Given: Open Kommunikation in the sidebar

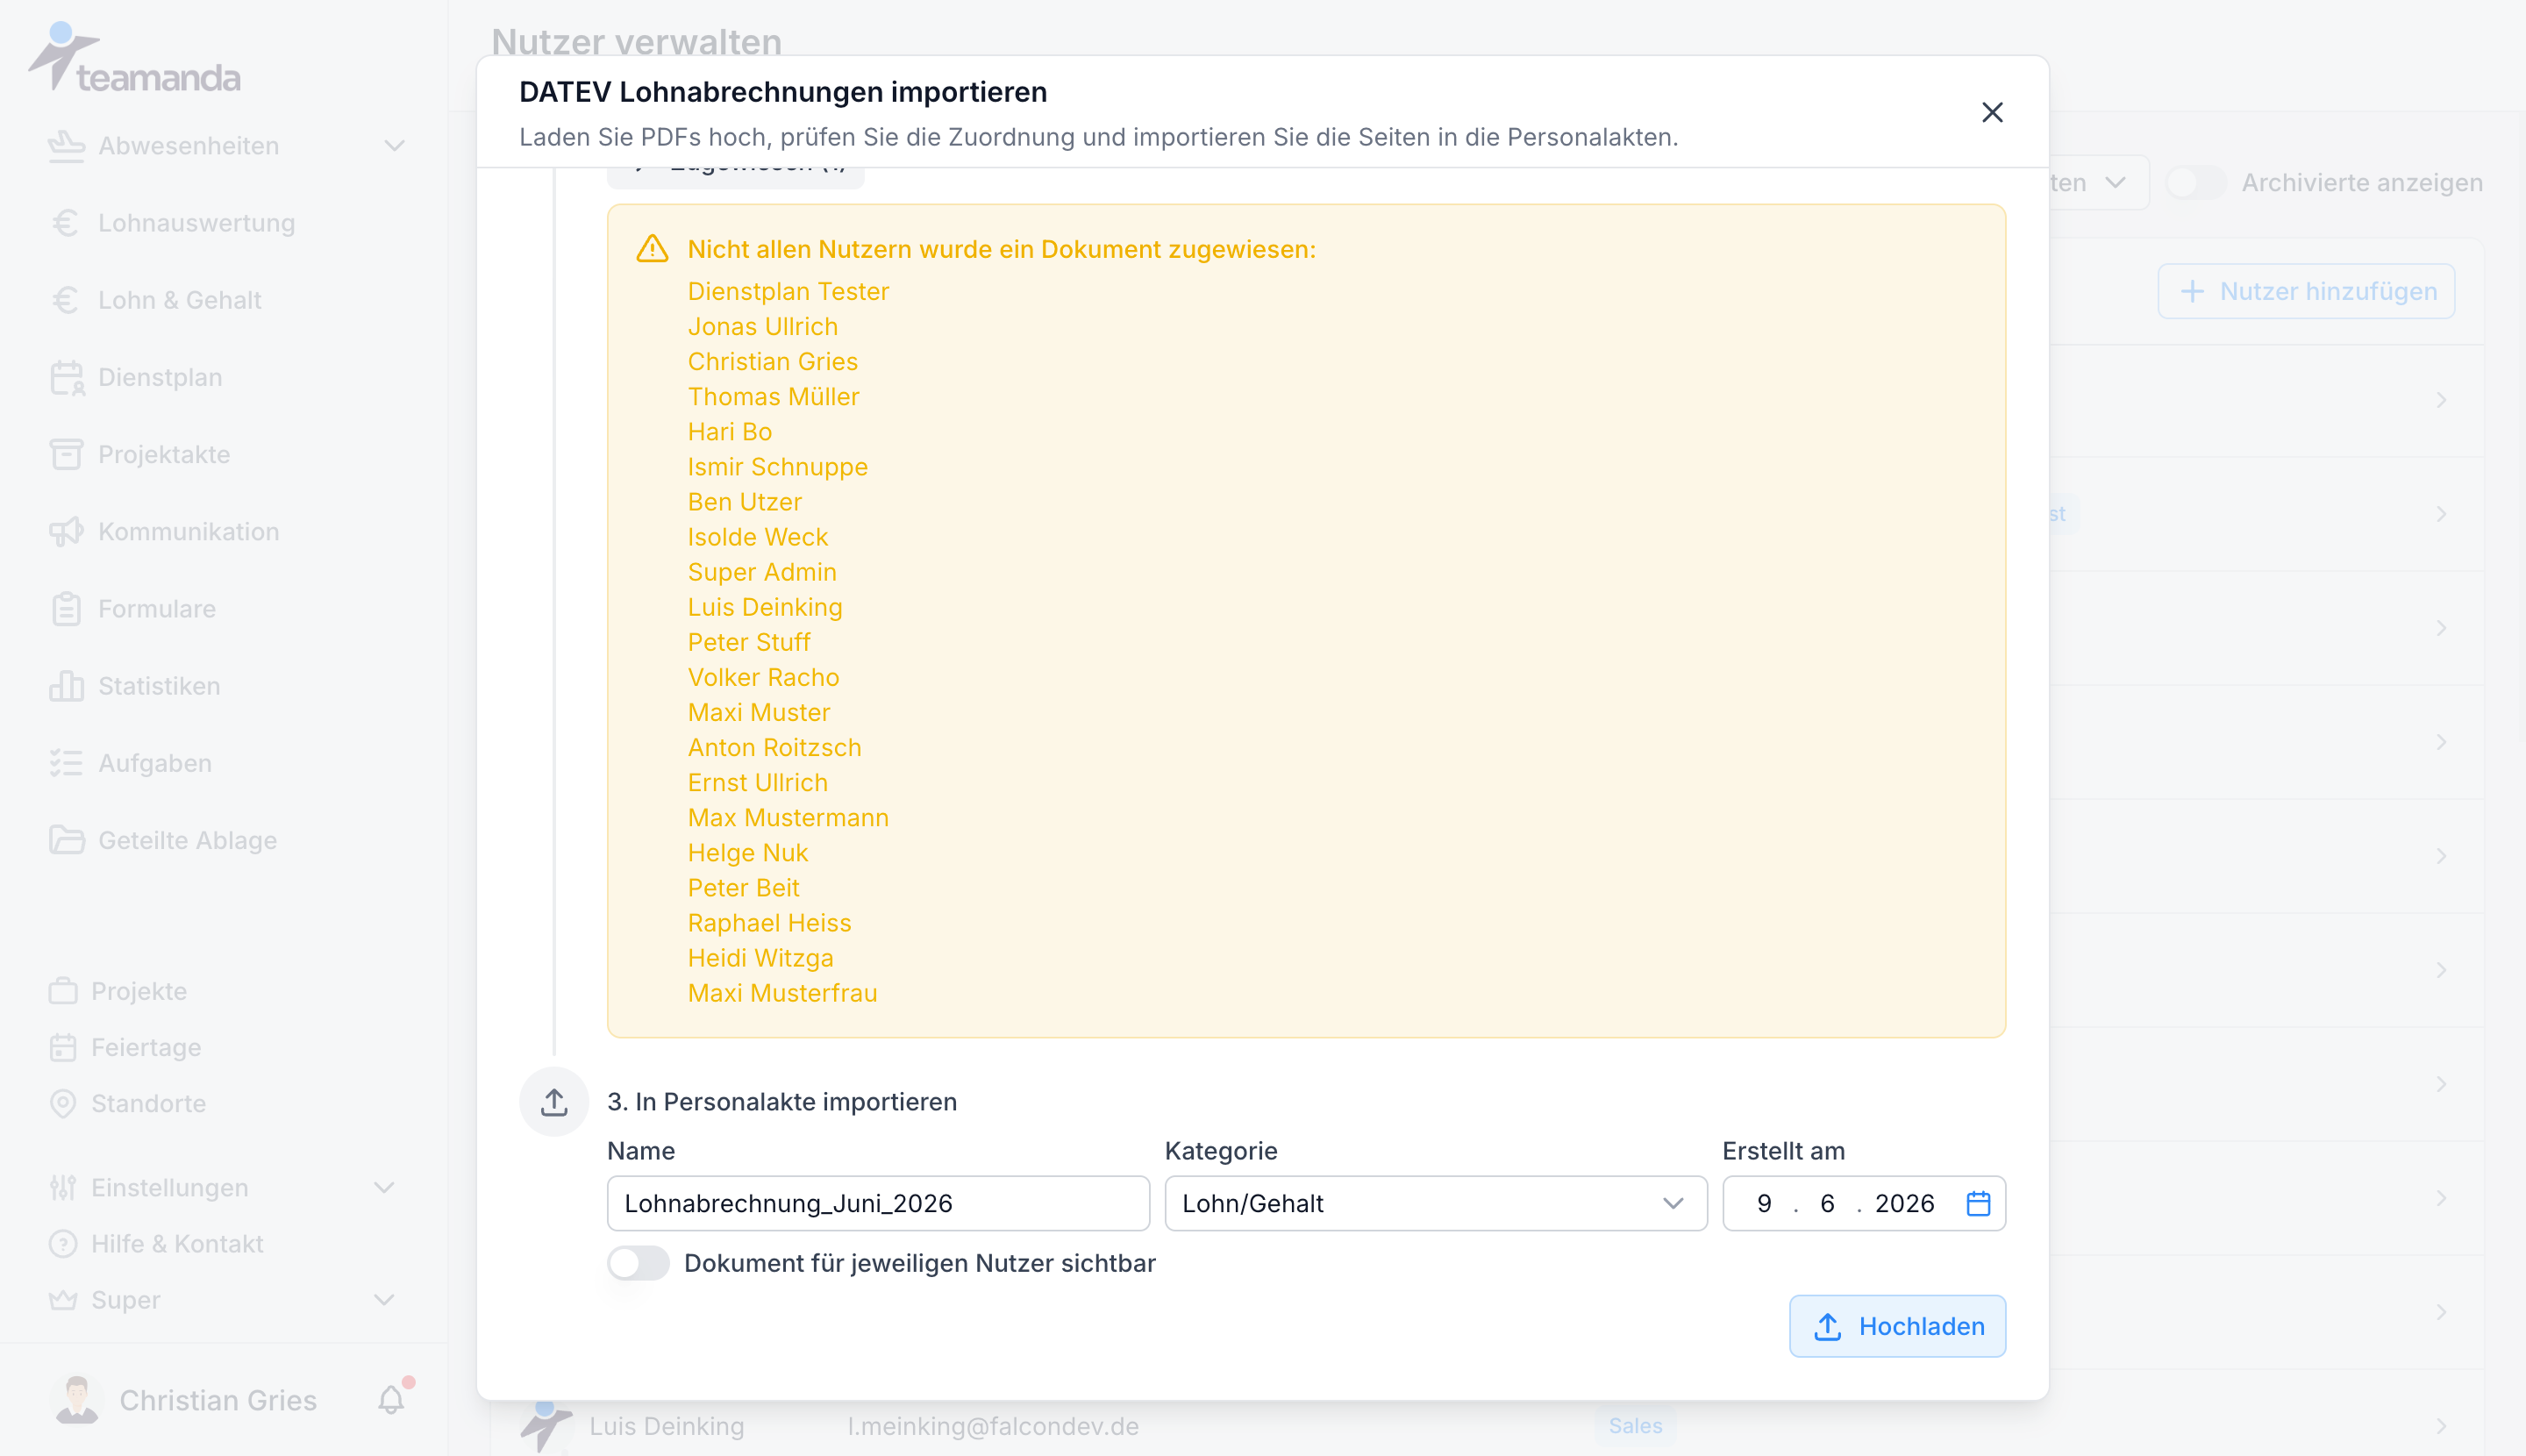Looking at the screenshot, I should (x=188, y=531).
